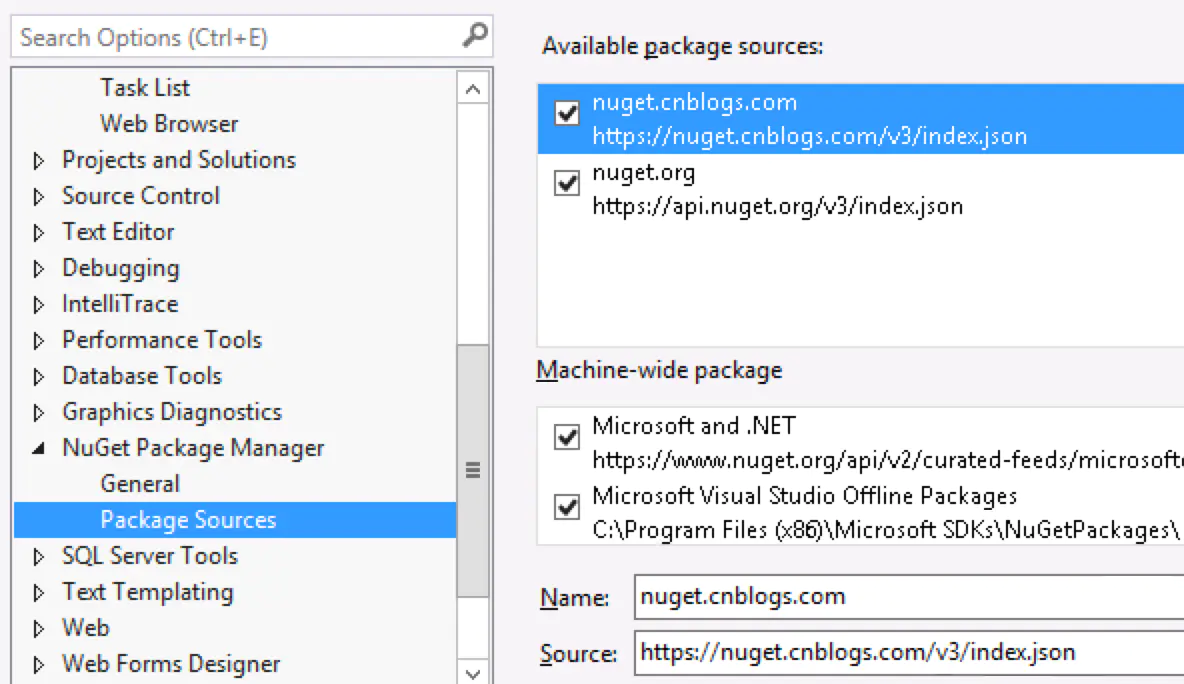The height and width of the screenshot is (684, 1184).
Task: Click the options tree scrollbar thumb
Action: [473, 471]
